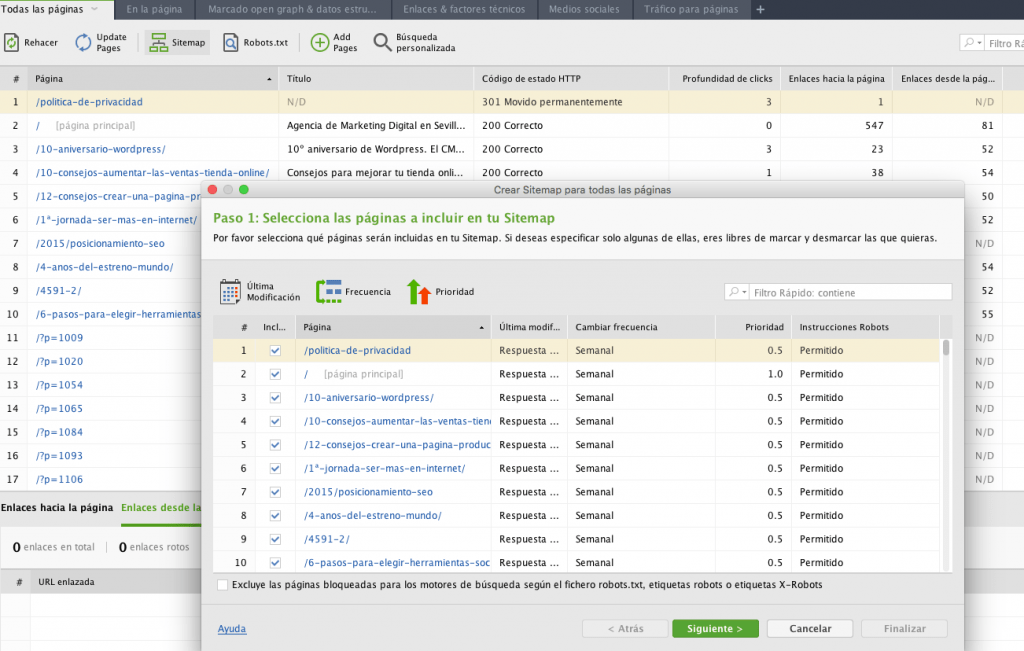Screen dimensions: 1024x651
Task: Switch to En la página tab
Action: coord(154,9)
